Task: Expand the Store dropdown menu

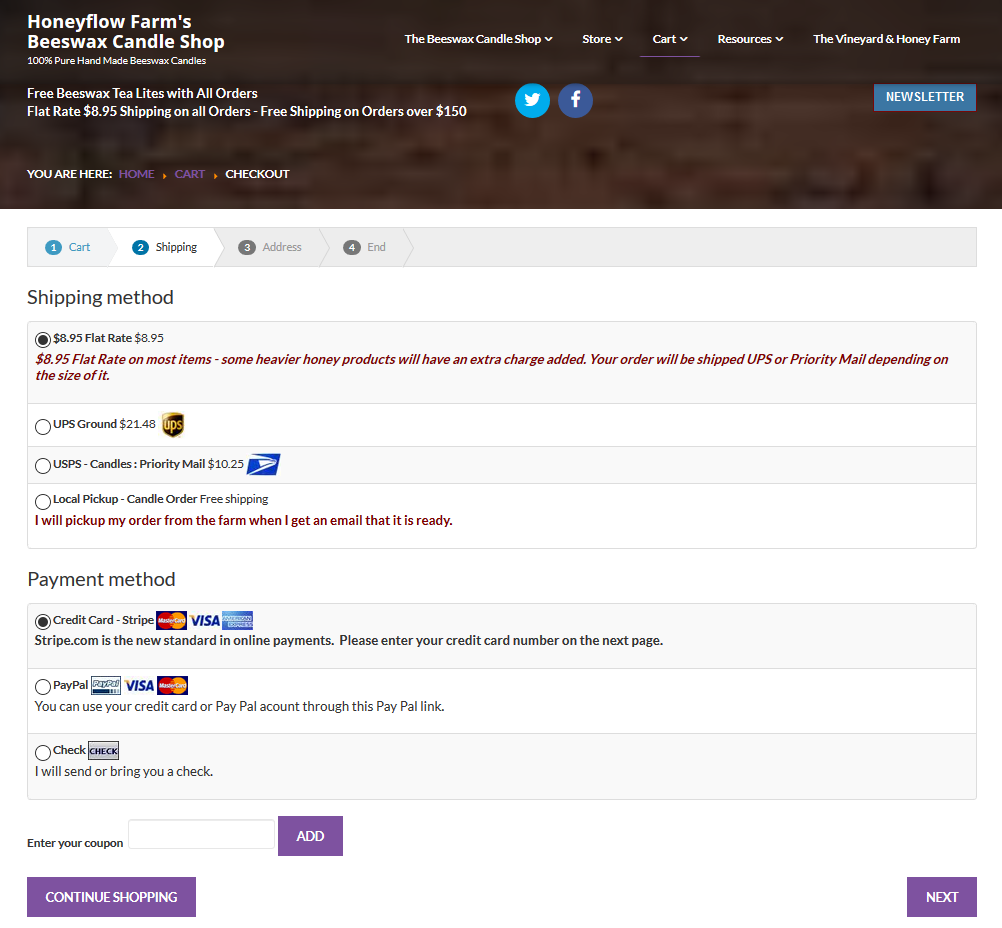Action: point(602,39)
